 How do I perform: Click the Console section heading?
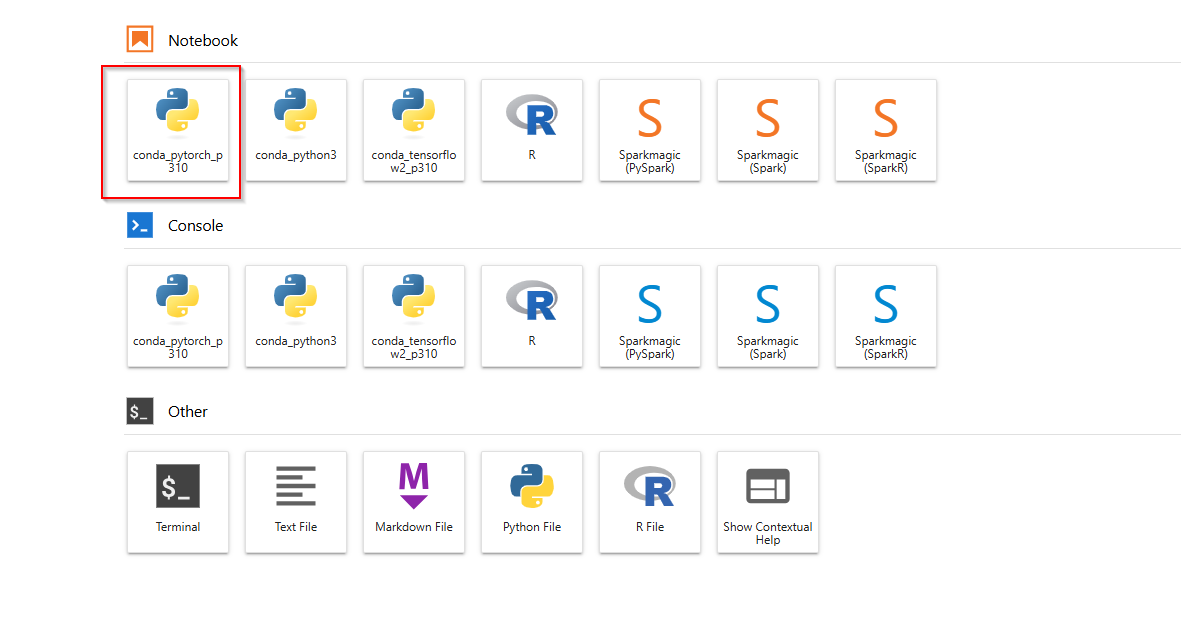coord(195,226)
